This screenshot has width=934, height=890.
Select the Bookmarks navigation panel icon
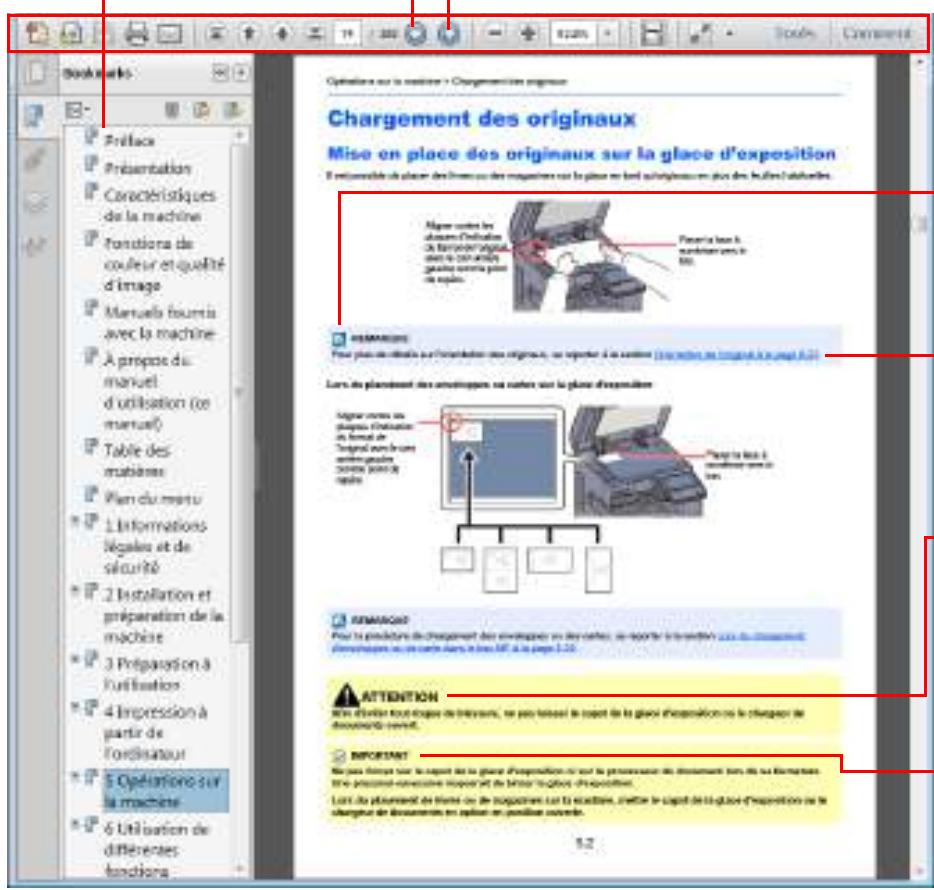pos(36,116)
